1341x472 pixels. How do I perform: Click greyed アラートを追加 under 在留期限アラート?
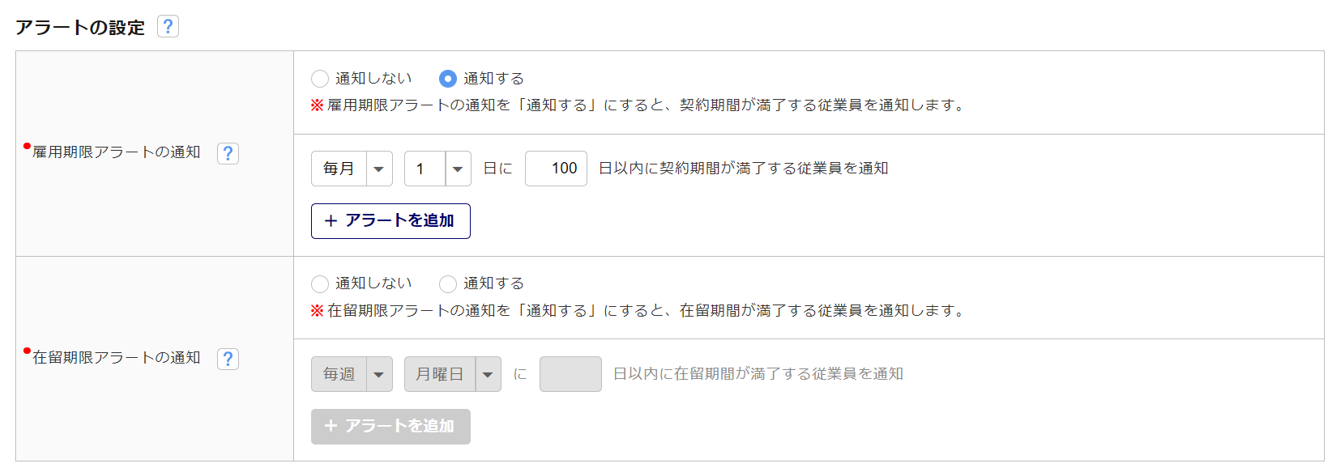coord(390,426)
